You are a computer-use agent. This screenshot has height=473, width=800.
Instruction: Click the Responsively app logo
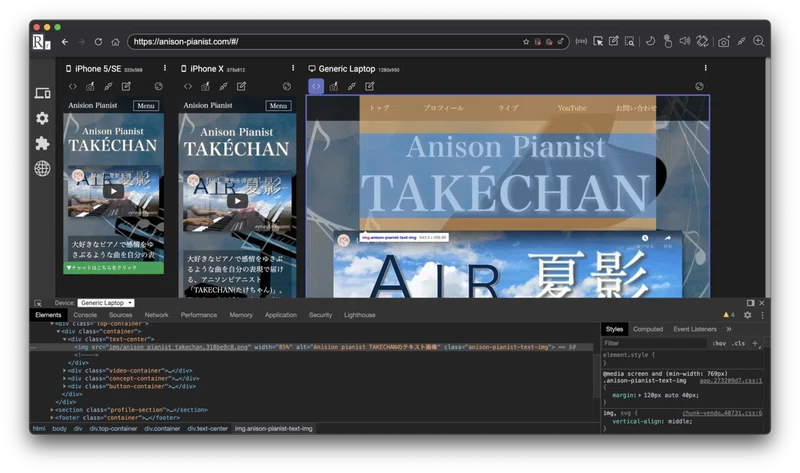[x=41, y=42]
